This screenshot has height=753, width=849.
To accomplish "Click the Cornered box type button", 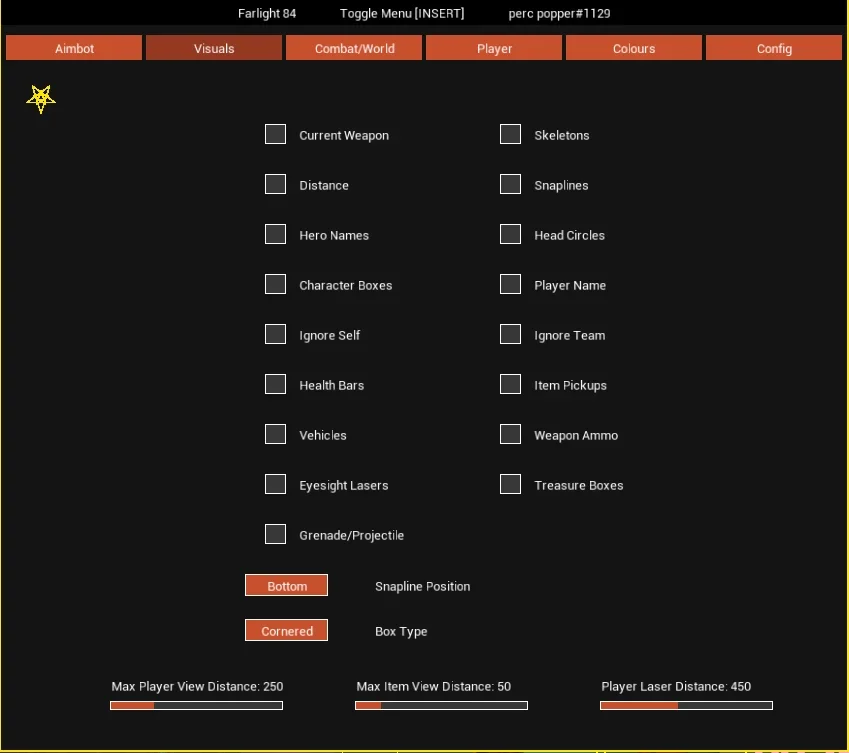I will click(x=286, y=630).
